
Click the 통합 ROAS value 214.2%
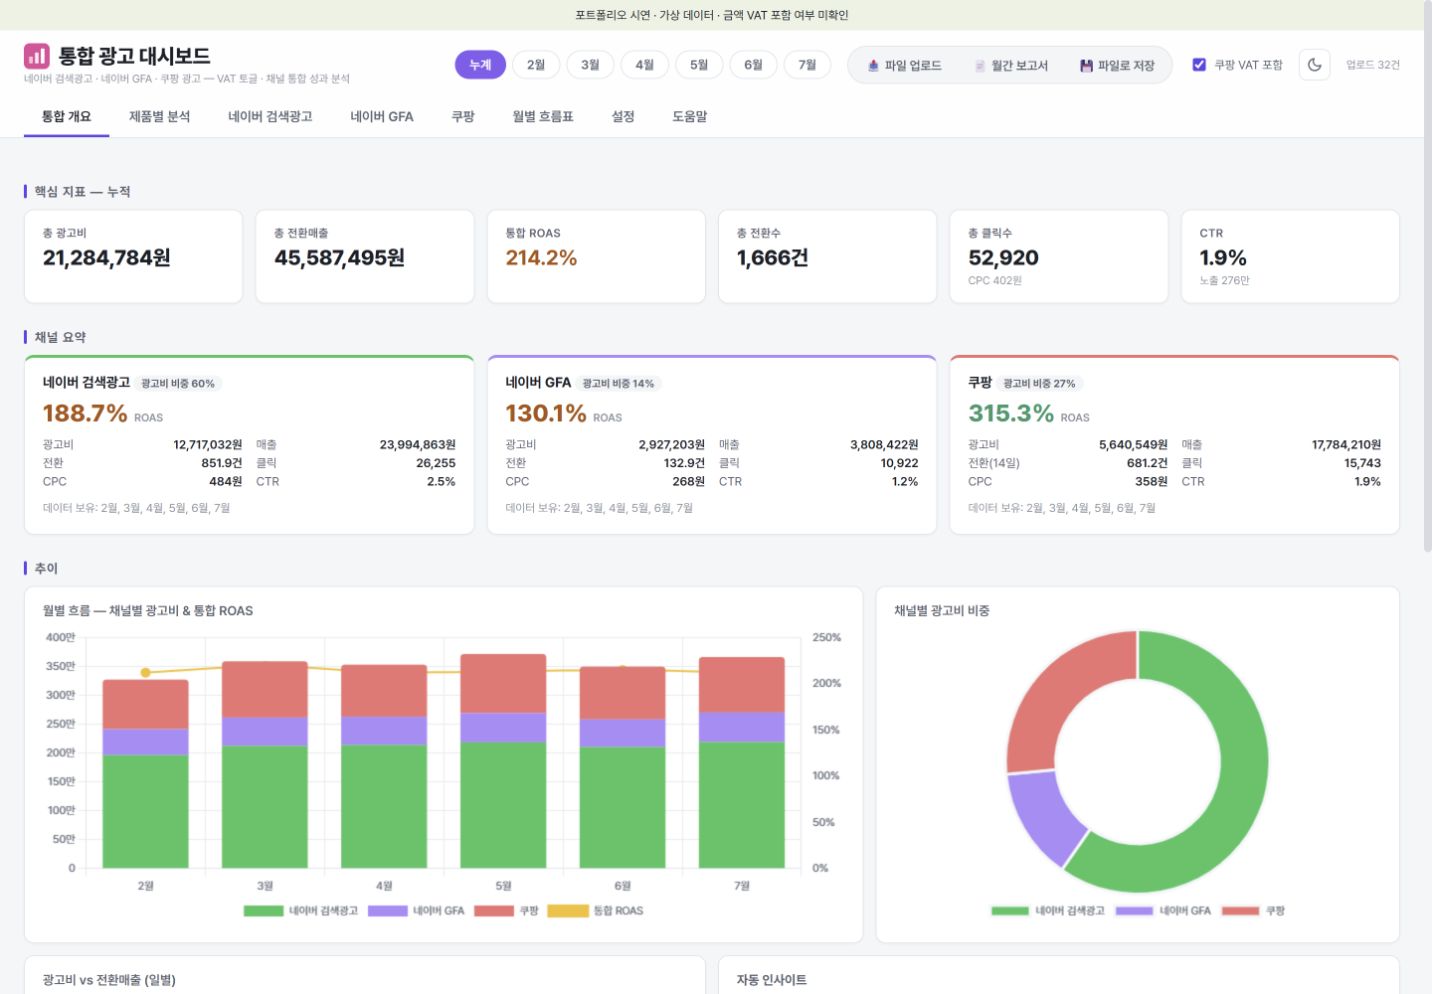541,258
